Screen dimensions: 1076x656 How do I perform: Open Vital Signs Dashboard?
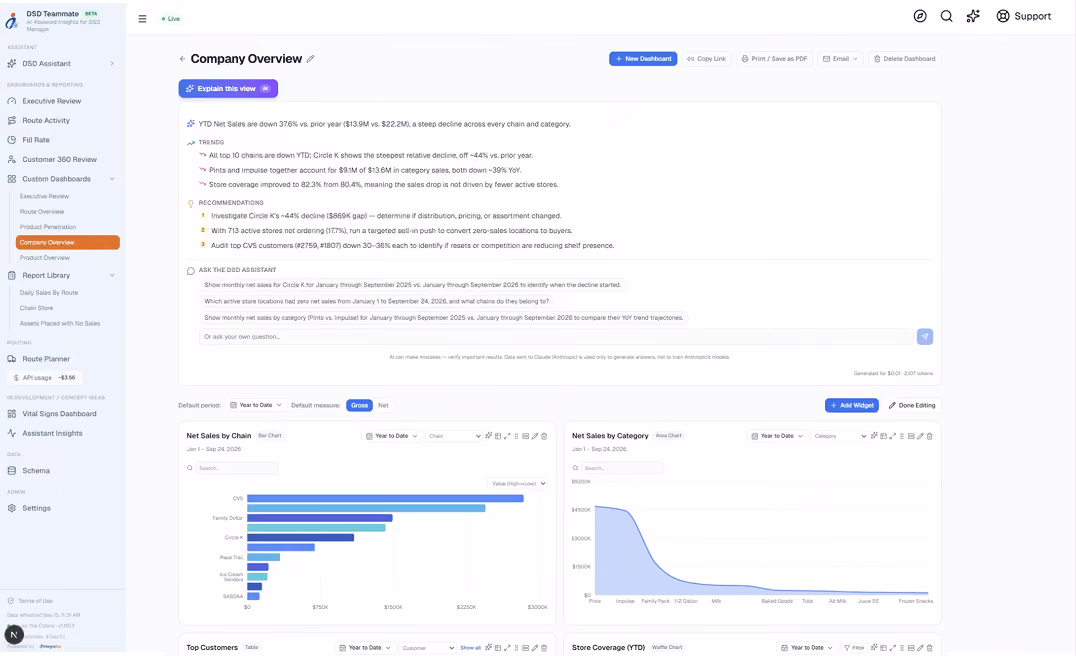click(x=59, y=414)
